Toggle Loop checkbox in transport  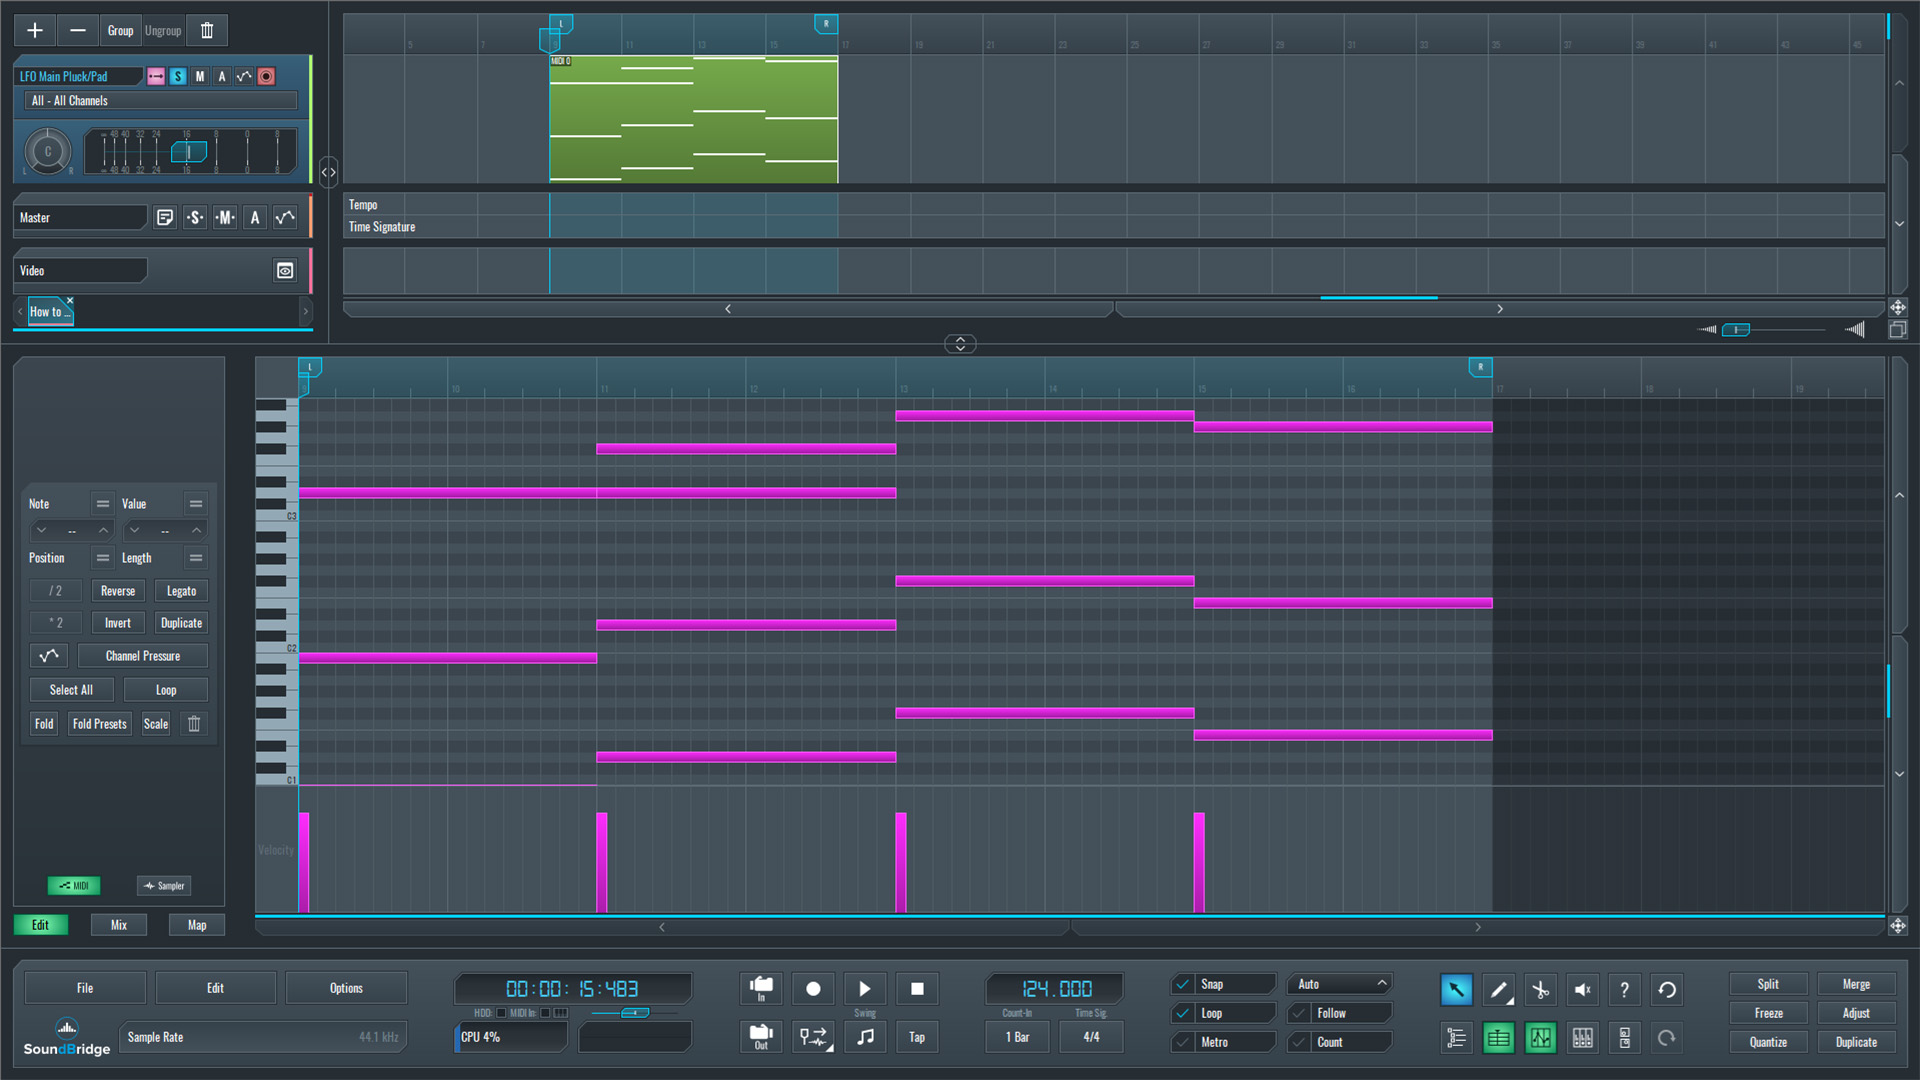click(1183, 1013)
